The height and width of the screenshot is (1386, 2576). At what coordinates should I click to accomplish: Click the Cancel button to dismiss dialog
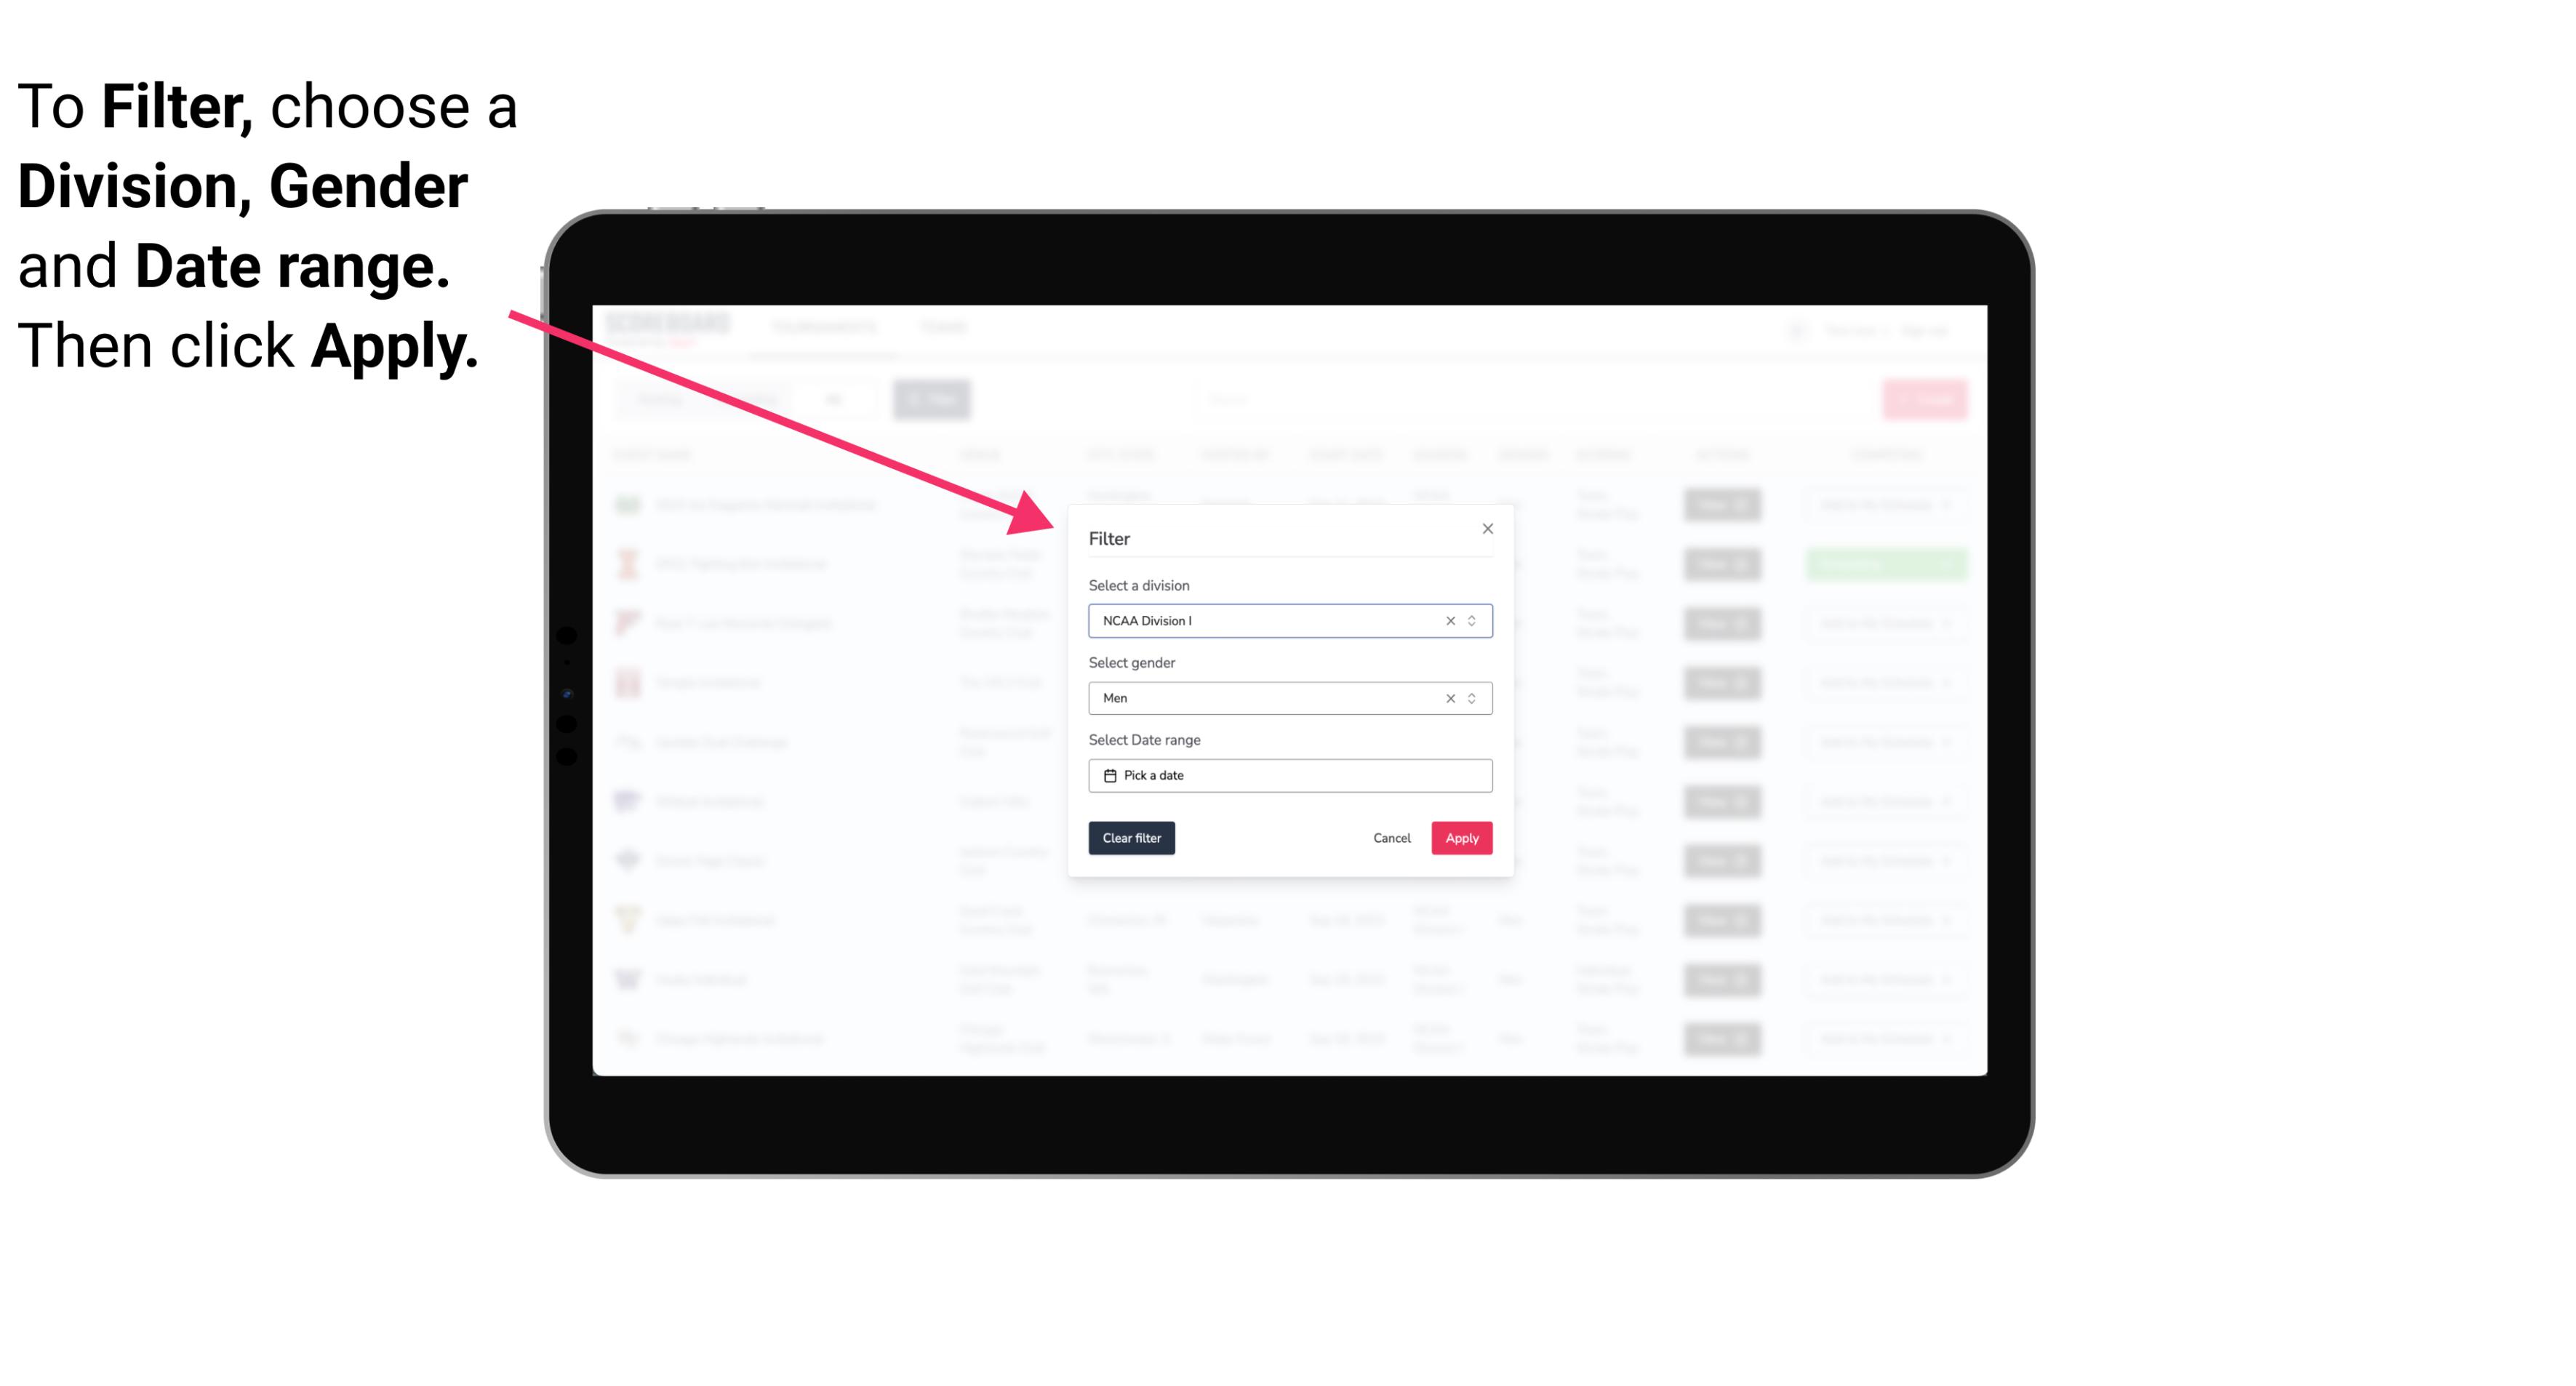pyautogui.click(x=1391, y=838)
